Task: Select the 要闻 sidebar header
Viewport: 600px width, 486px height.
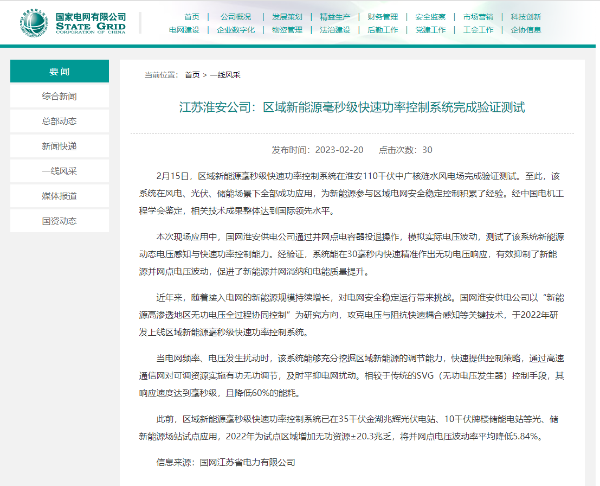Action: (x=60, y=72)
